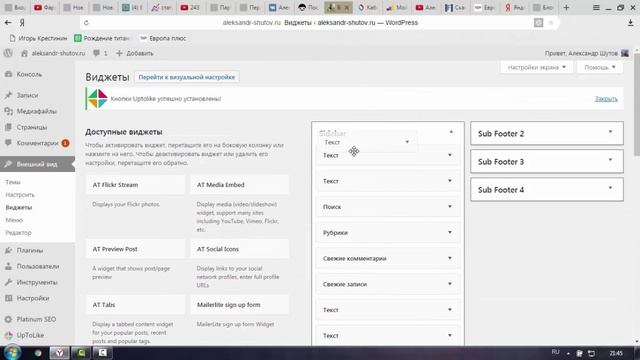
Task: Click the Страницы pages icon
Action: [x=8, y=127]
